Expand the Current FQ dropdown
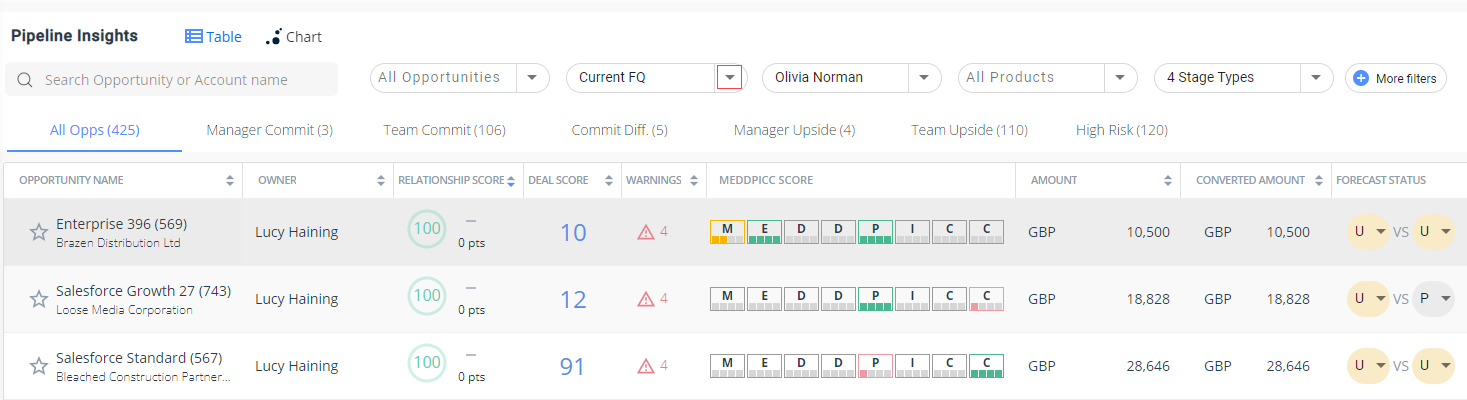The width and height of the screenshot is (1467, 400). point(729,78)
